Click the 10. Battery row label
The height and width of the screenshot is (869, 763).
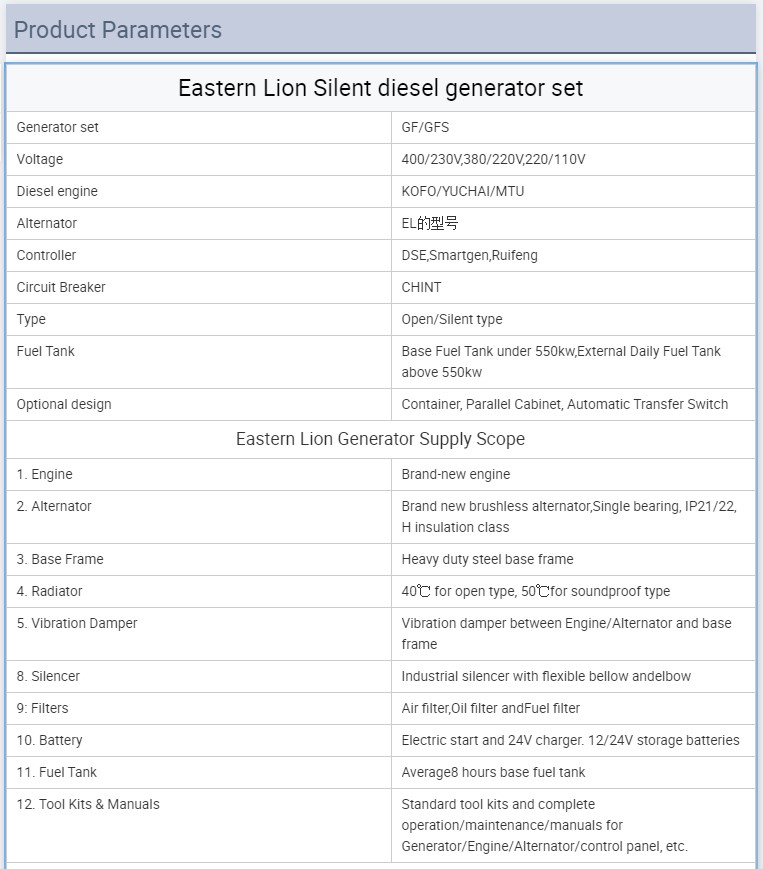(50, 740)
